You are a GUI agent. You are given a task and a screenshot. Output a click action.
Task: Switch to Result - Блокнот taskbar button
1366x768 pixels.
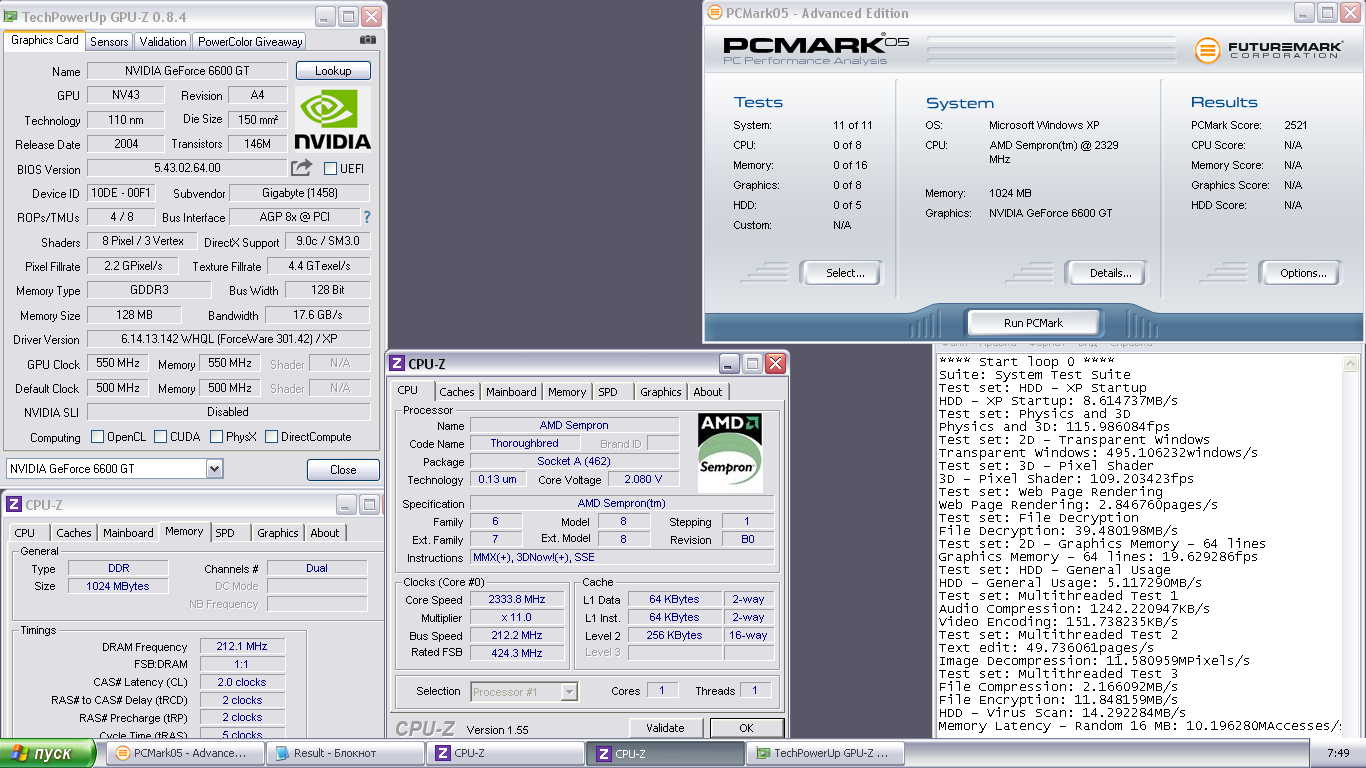(347, 753)
